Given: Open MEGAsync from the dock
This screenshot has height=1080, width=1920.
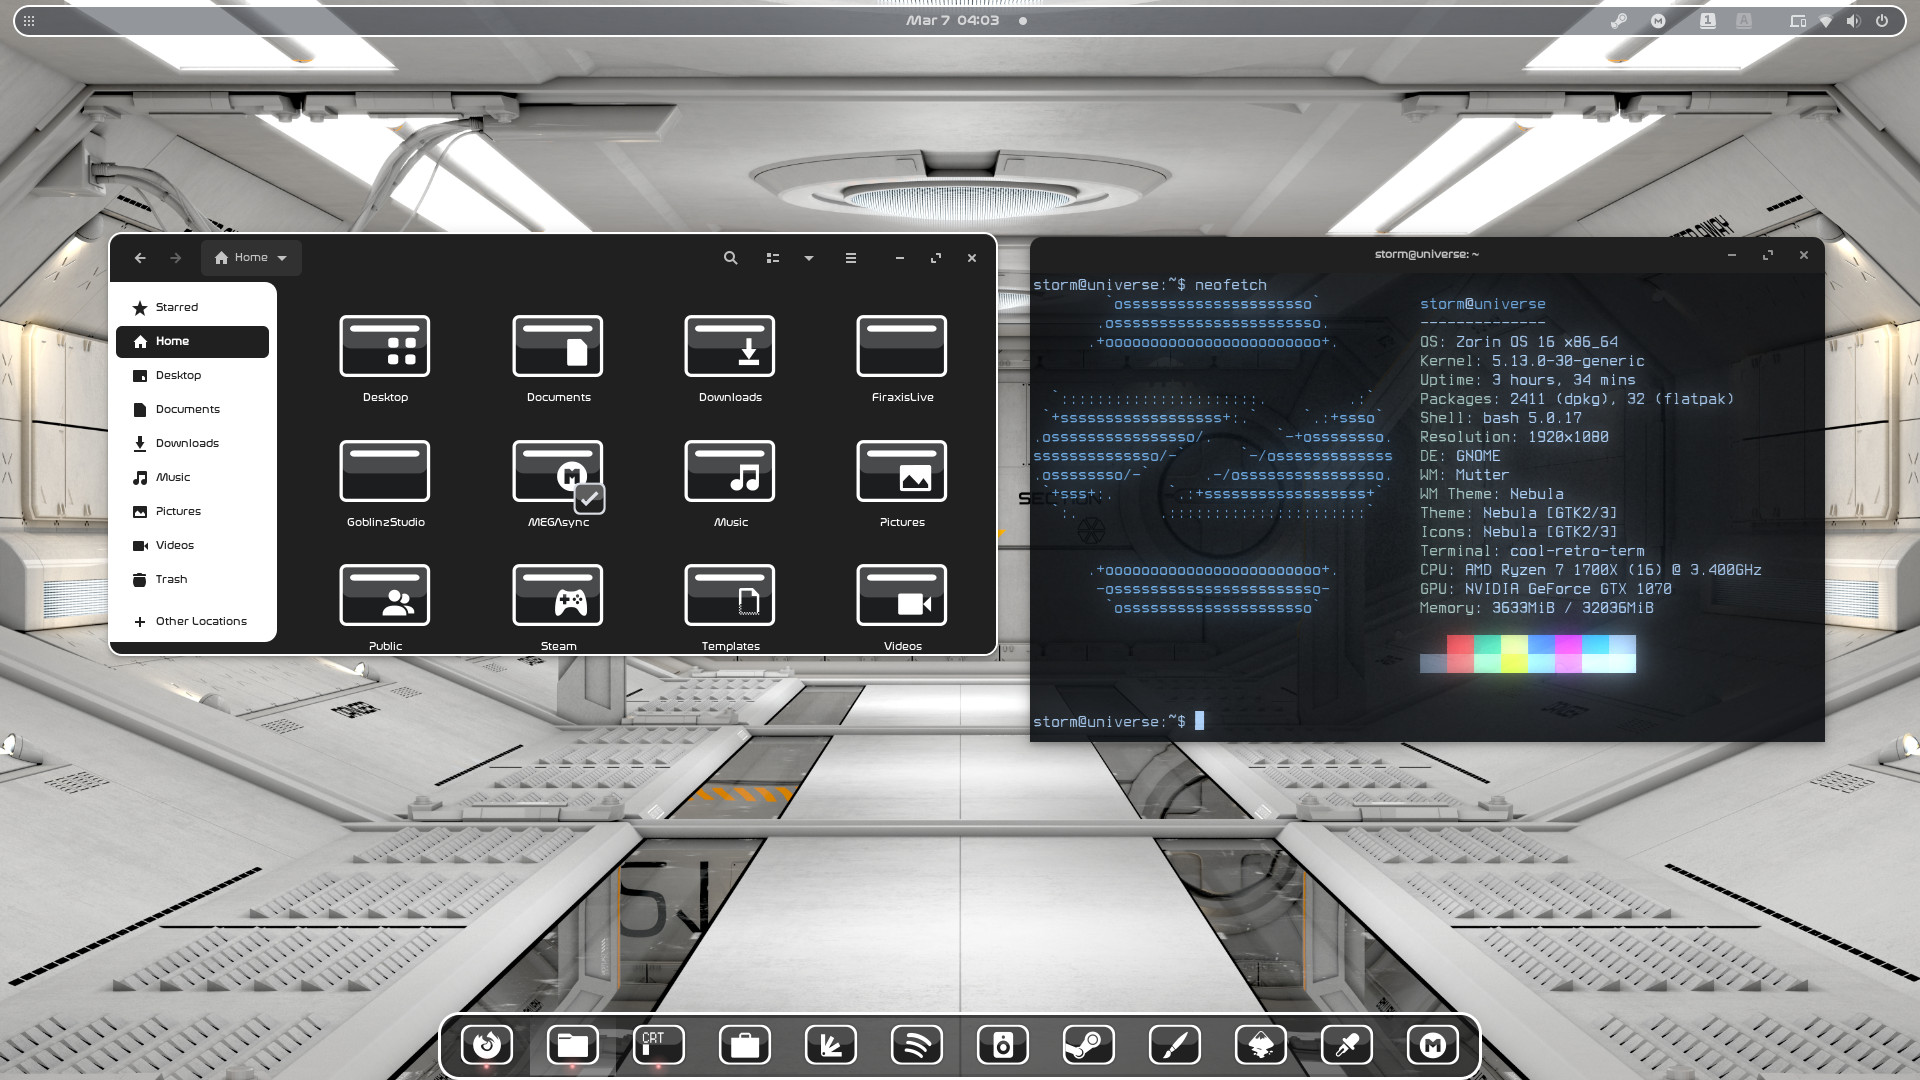Looking at the screenshot, I should click(1433, 1046).
